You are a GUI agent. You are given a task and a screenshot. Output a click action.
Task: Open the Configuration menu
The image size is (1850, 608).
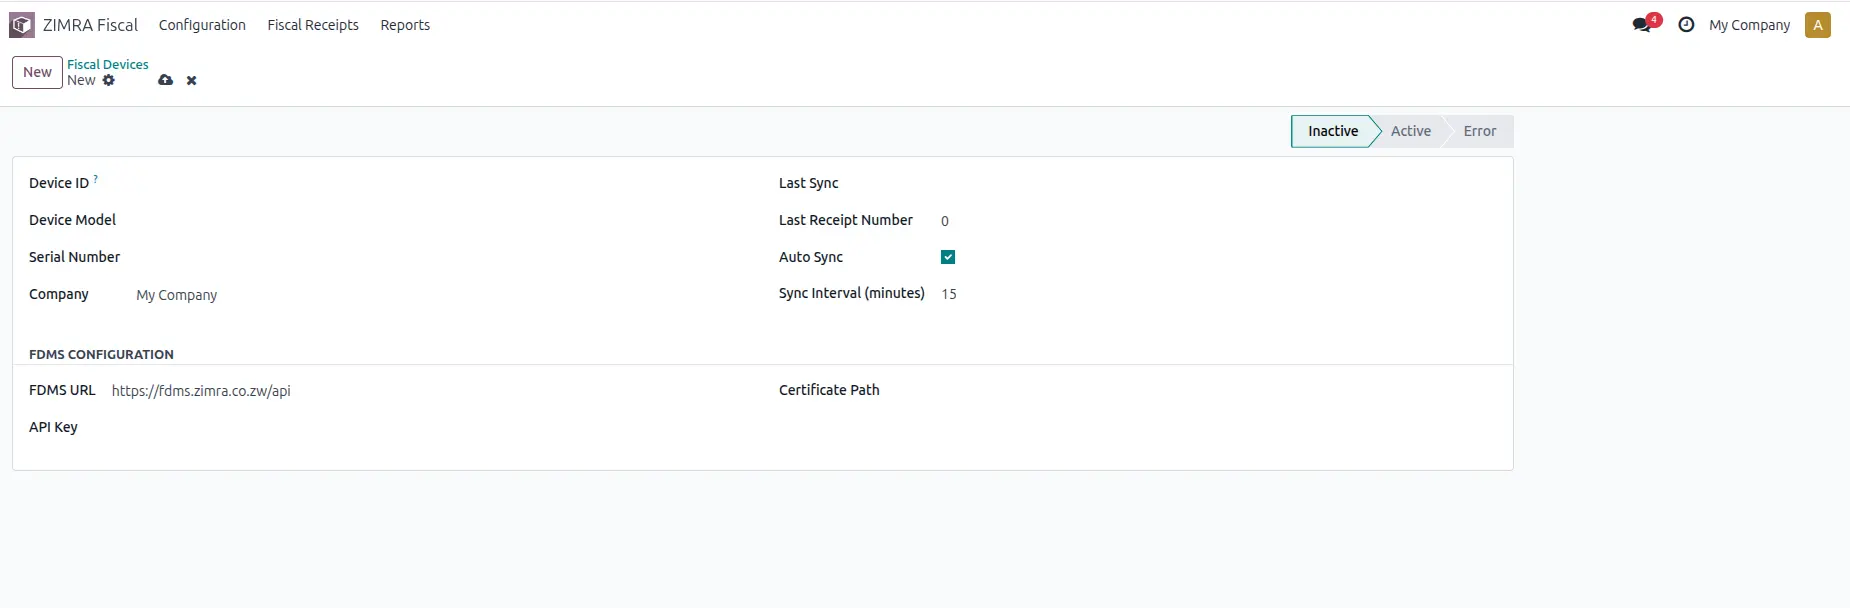202,25
